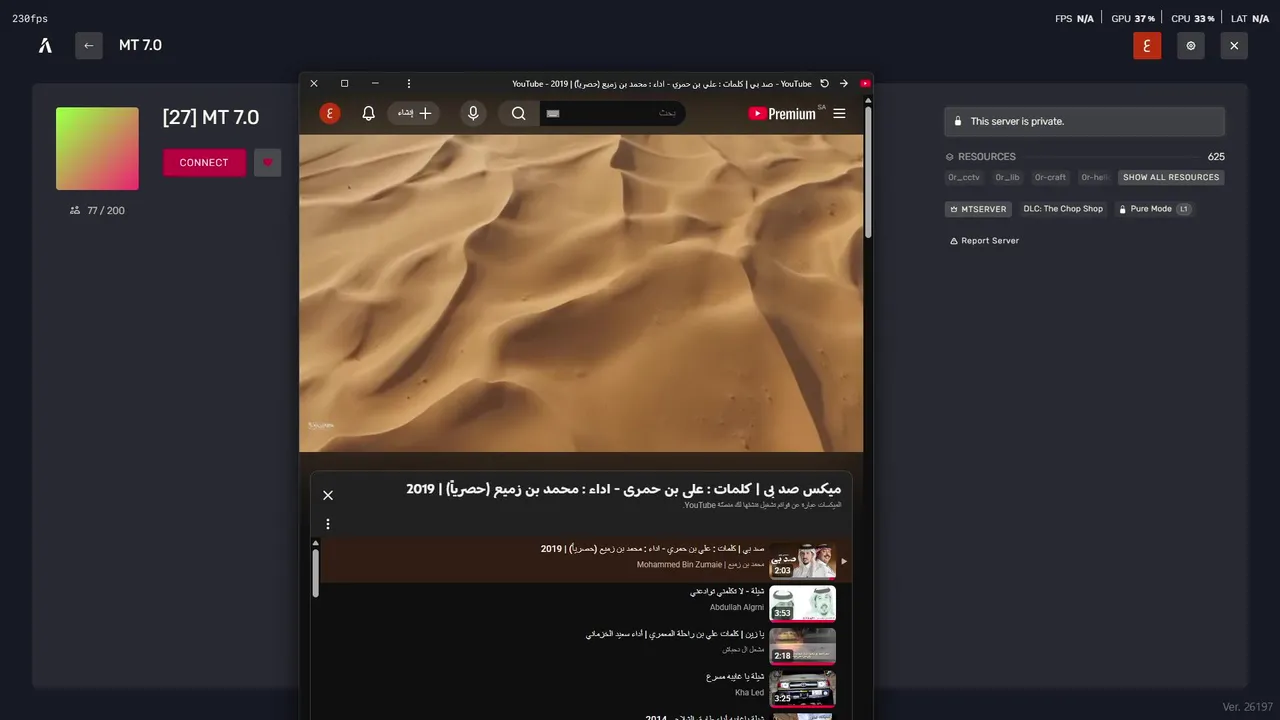Open YouTube notifications bell
Image resolution: width=1280 pixels, height=720 pixels.
(x=368, y=114)
